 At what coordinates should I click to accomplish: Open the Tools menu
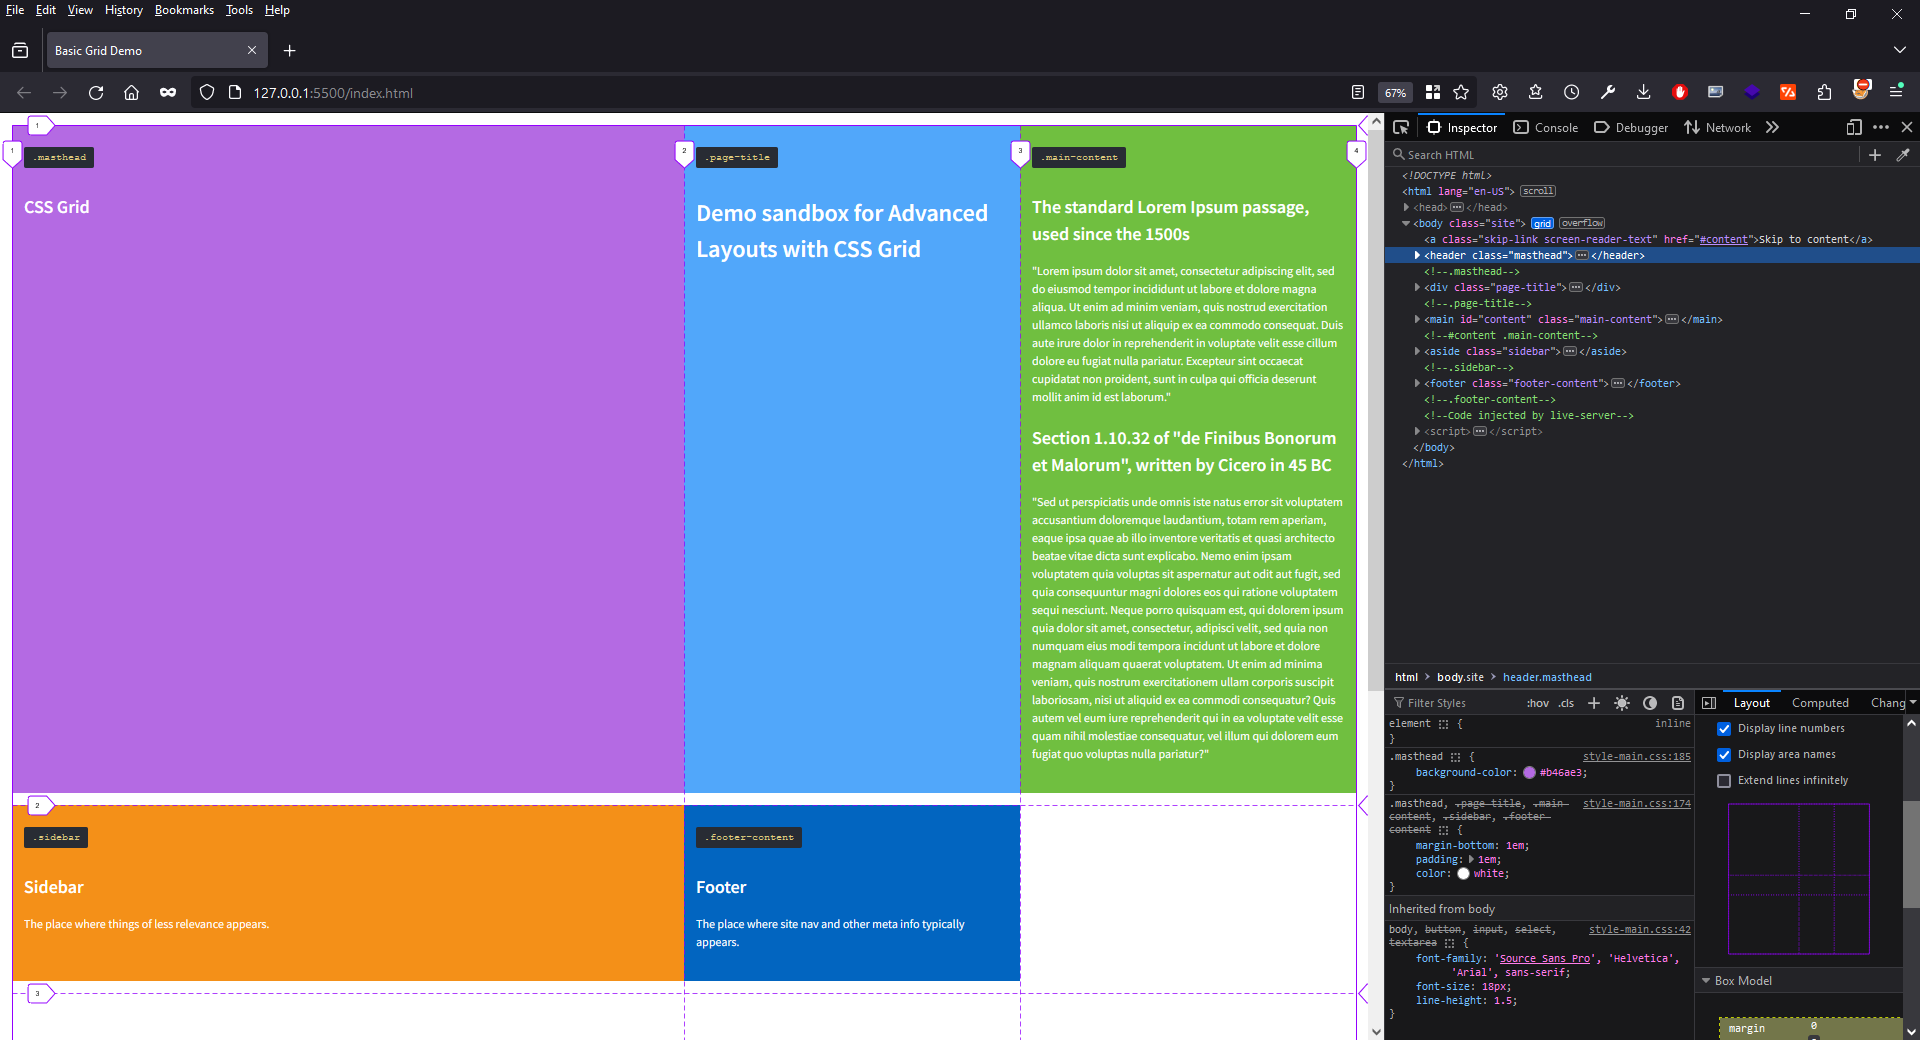coord(239,10)
